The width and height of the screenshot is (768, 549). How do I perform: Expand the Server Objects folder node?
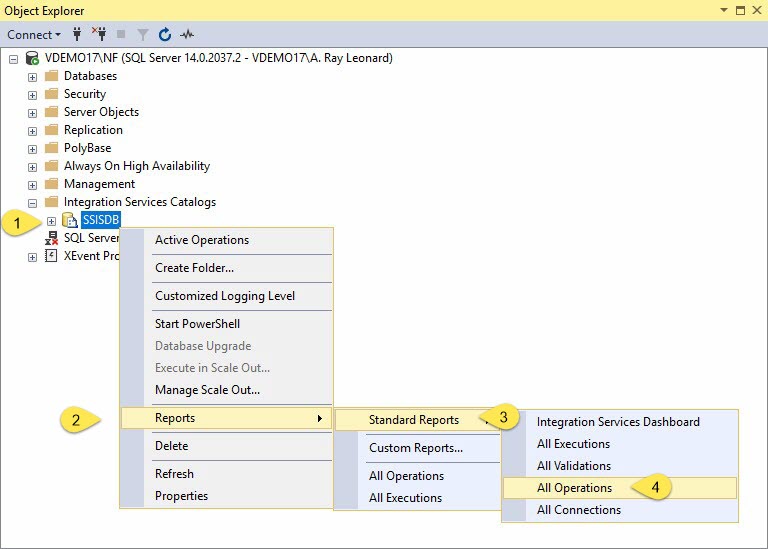32,113
